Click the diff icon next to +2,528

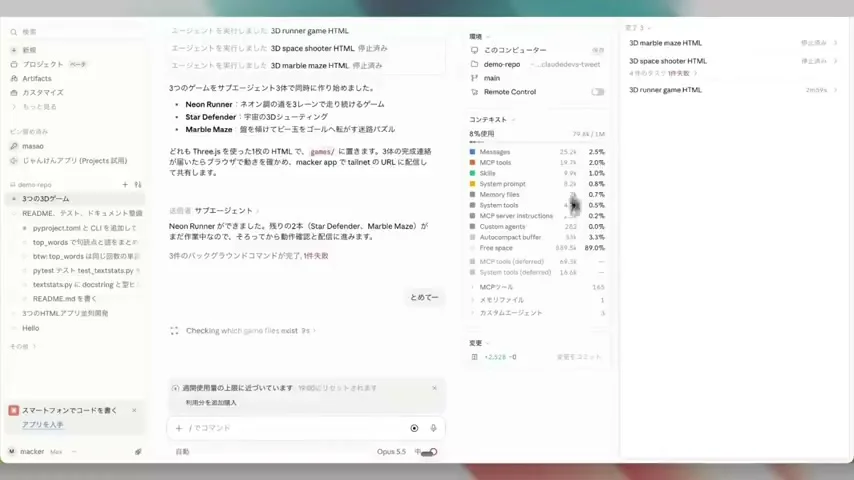(474, 357)
